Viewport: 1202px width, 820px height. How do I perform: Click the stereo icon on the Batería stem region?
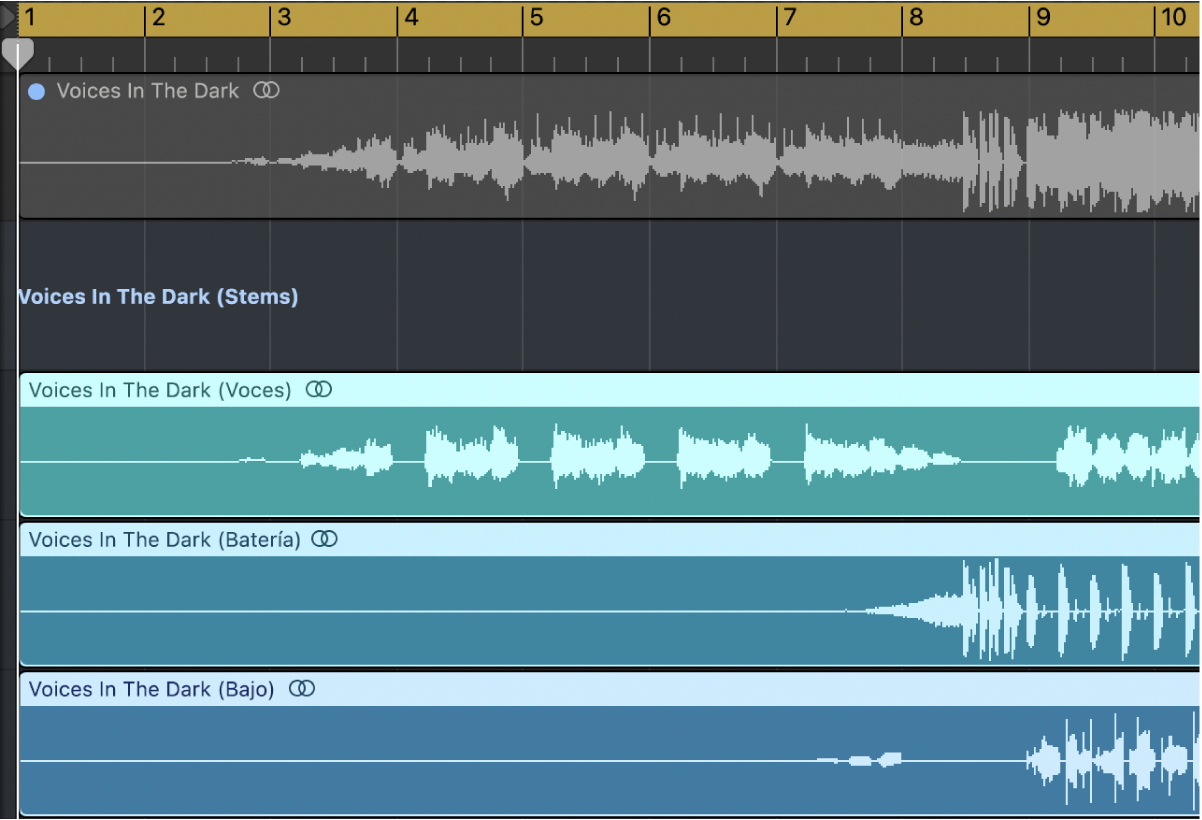[324, 539]
